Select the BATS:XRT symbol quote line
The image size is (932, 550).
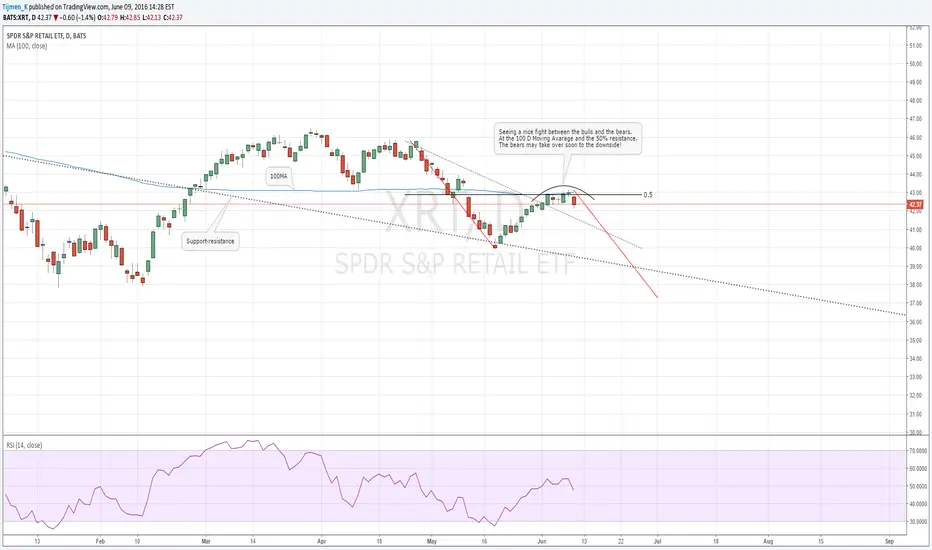(92, 17)
